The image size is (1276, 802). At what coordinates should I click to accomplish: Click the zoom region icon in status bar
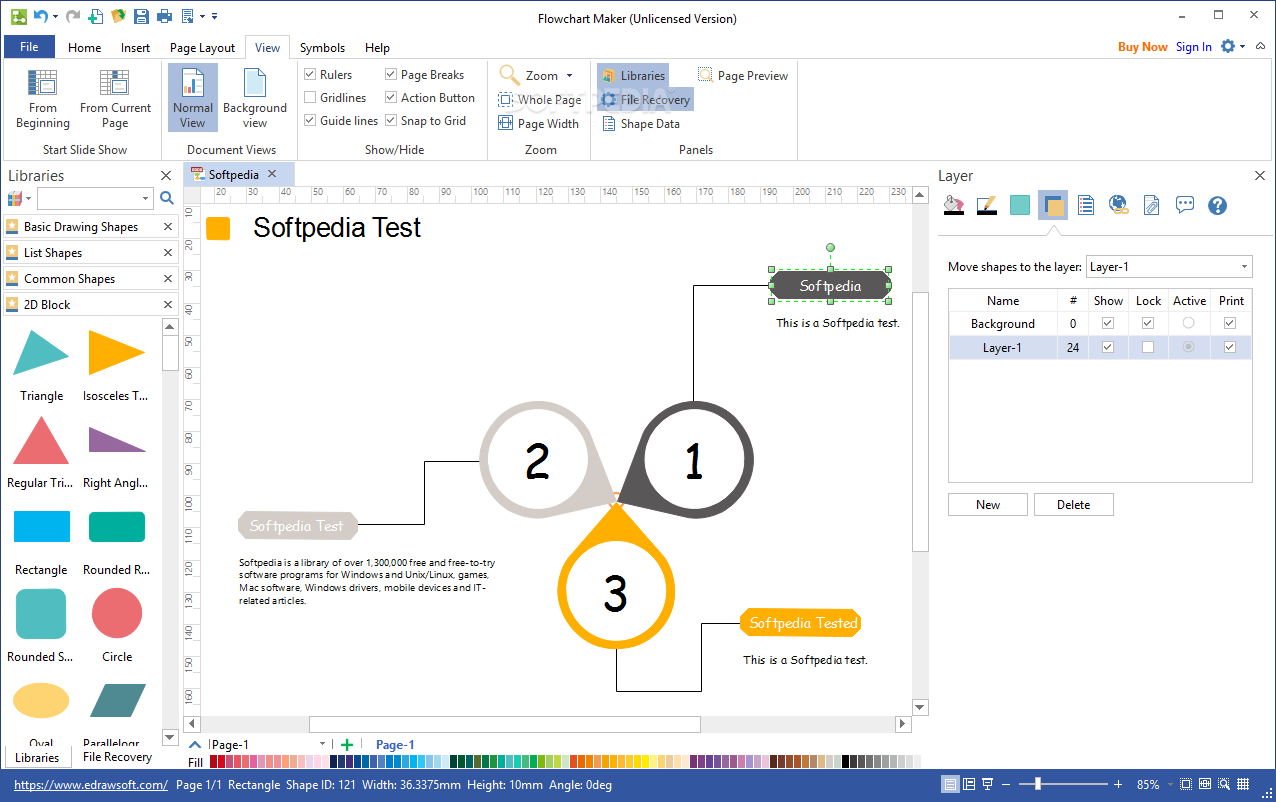click(x=1225, y=785)
